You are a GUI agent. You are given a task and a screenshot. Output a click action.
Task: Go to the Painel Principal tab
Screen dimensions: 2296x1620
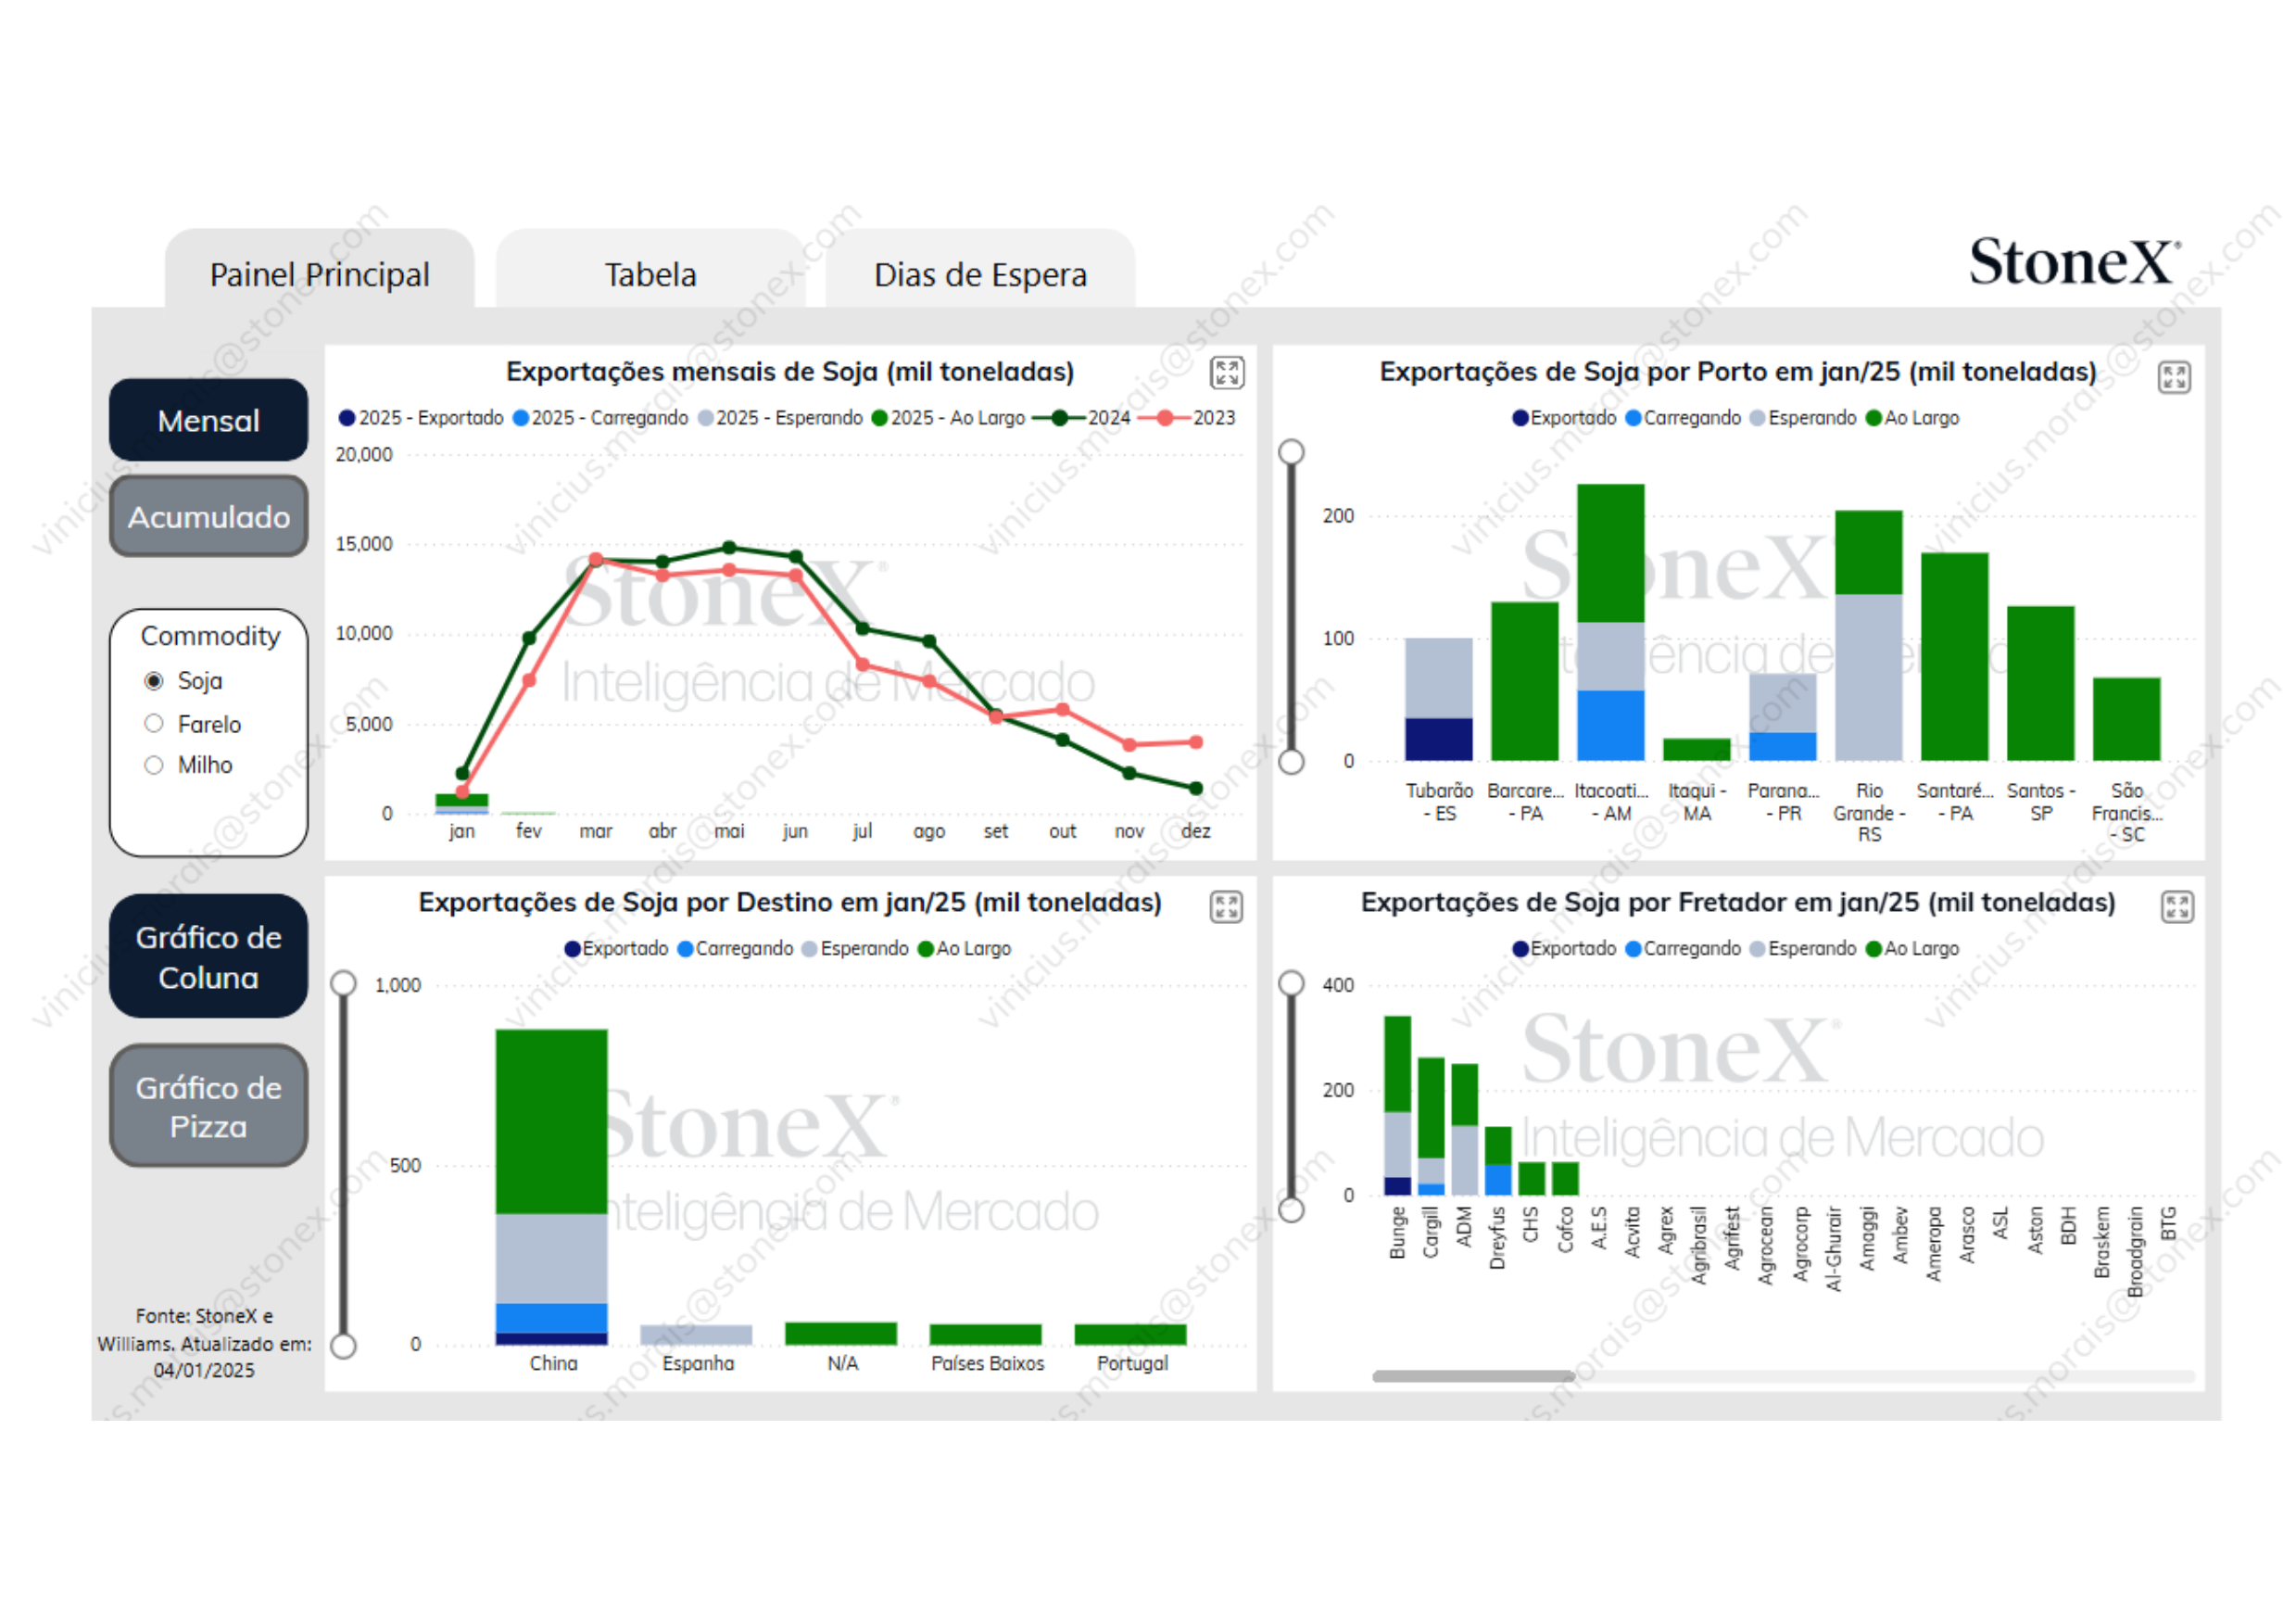tap(319, 274)
